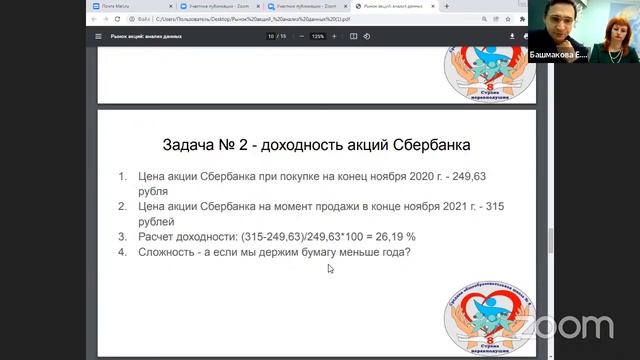Click the zoom magnifier icon in address bar
The image size is (640, 360).
pos(484,19)
